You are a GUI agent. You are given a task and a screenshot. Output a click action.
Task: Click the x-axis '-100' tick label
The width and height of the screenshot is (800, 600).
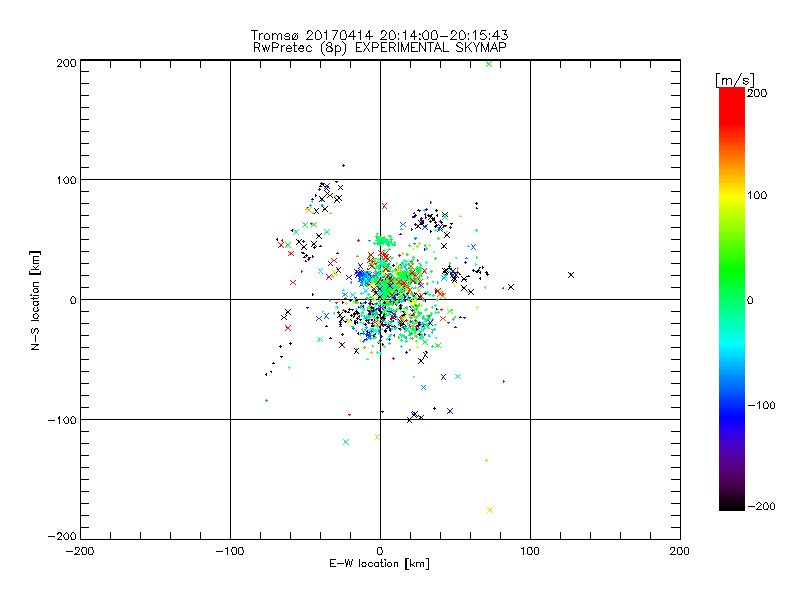click(x=230, y=551)
